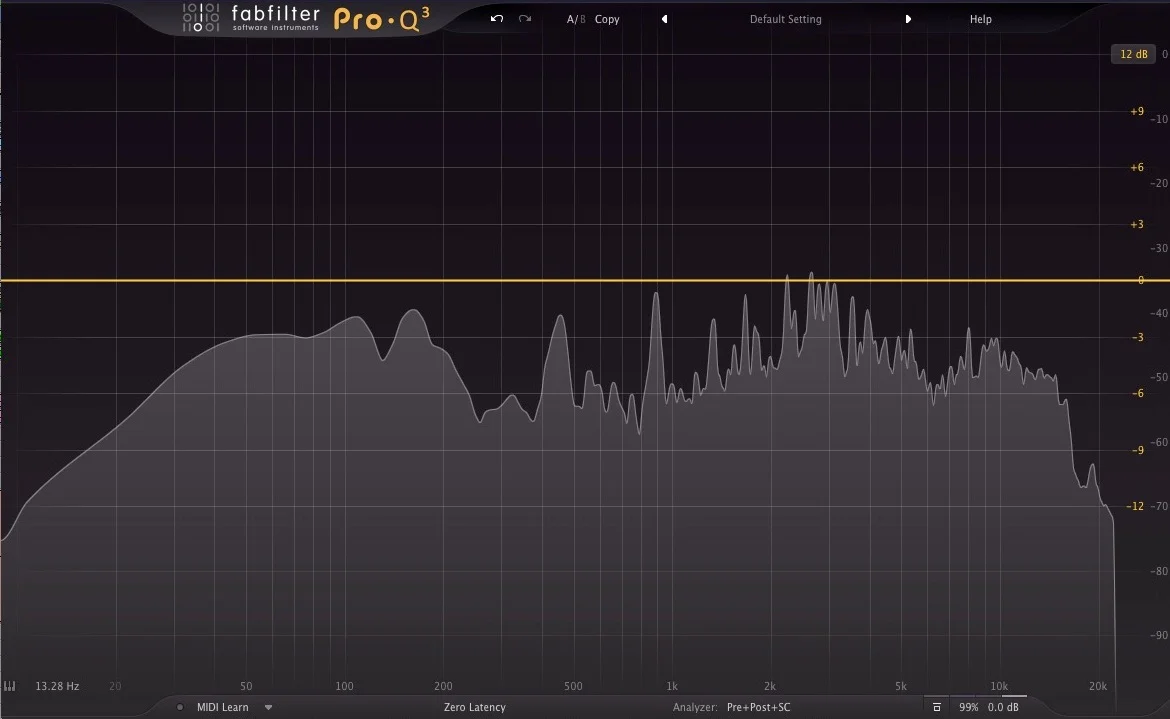Toggle the piano keyboard display icon
This screenshot has width=1170, height=719.
tap(10, 686)
